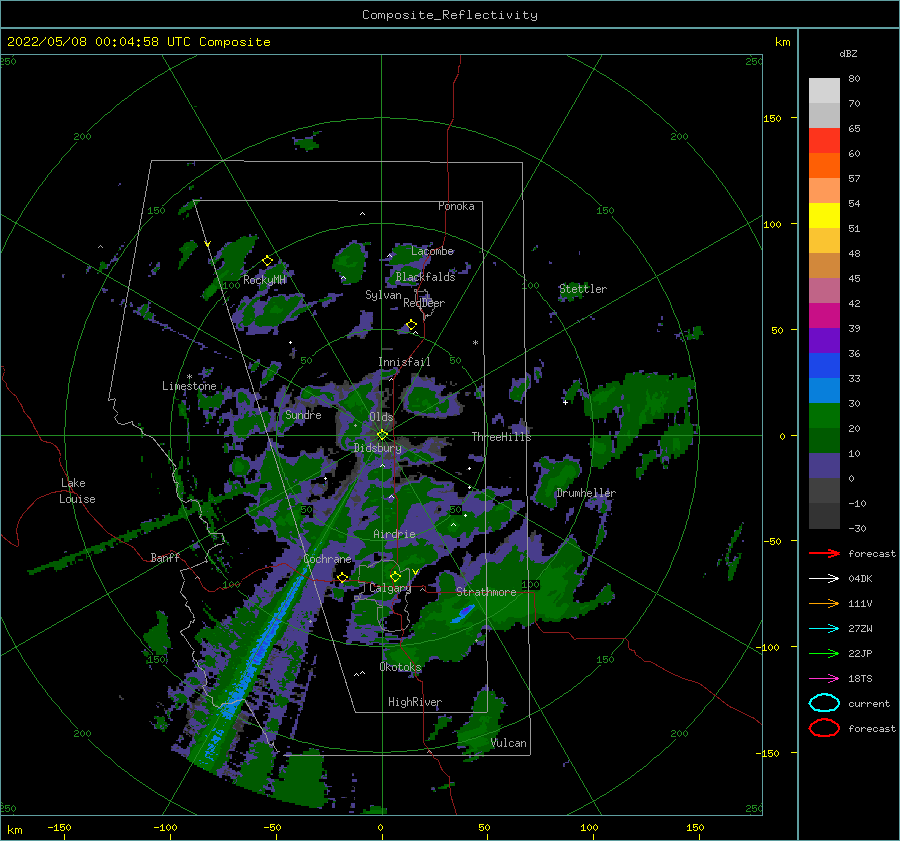Screen dimensions: 900x841
Task: Select the light gray swatch between 80 and 70 dBZ
Action: click(x=824, y=91)
